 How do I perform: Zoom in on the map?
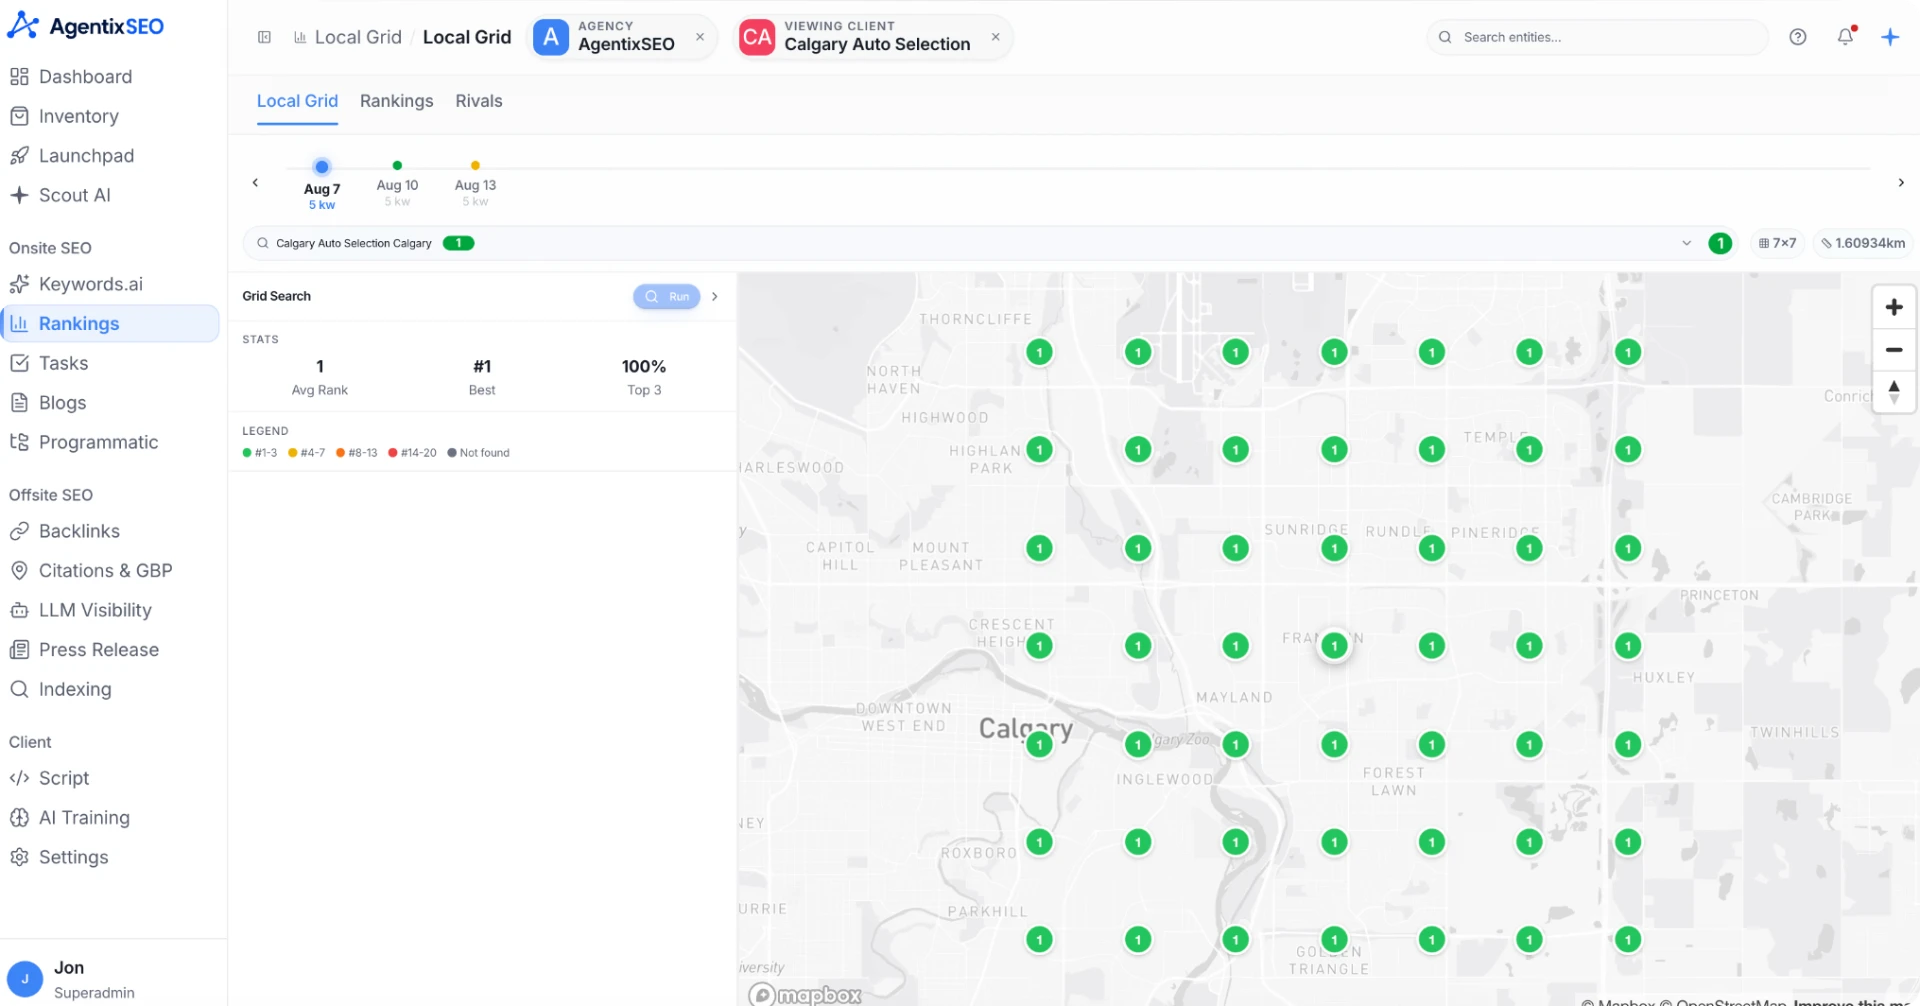pyautogui.click(x=1893, y=307)
